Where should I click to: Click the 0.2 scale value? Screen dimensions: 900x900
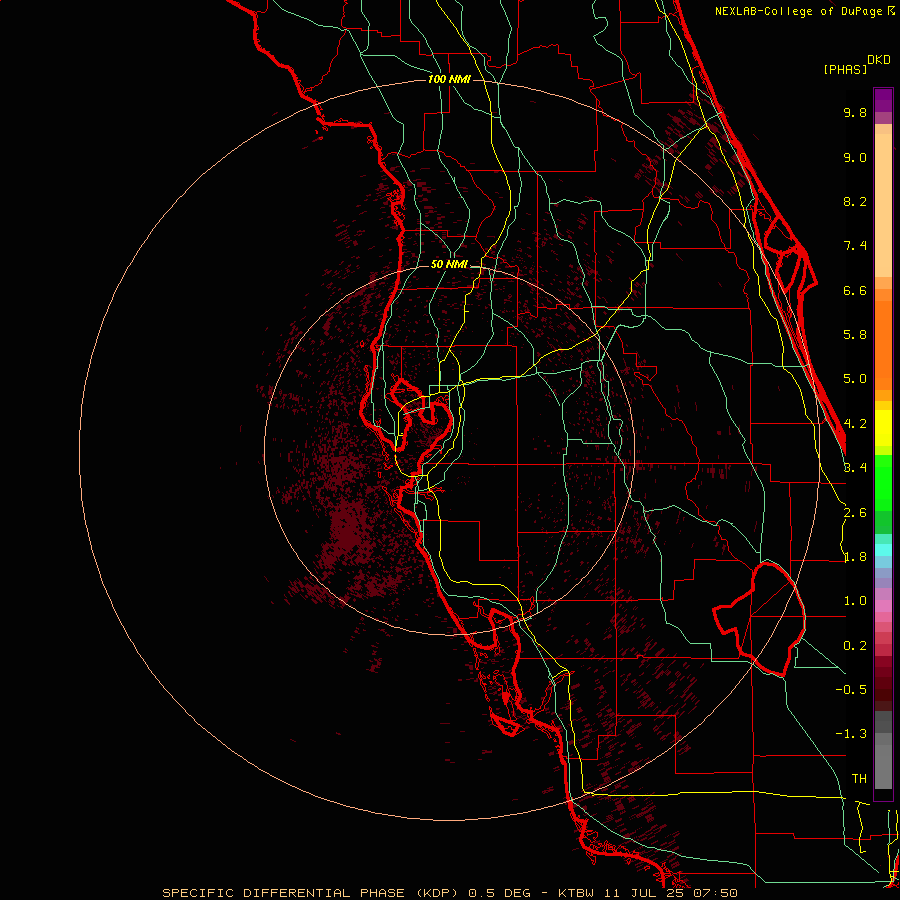(855, 646)
